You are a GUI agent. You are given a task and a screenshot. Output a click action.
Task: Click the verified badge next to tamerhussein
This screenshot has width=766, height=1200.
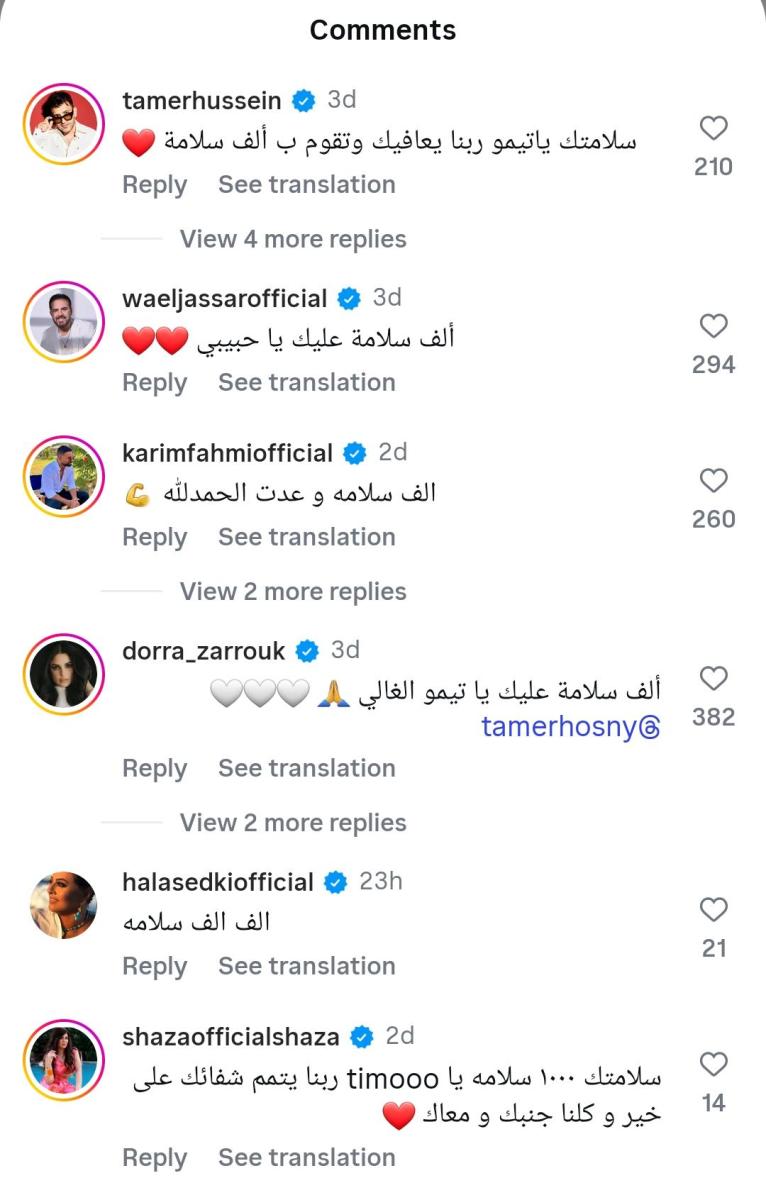[x=300, y=99]
